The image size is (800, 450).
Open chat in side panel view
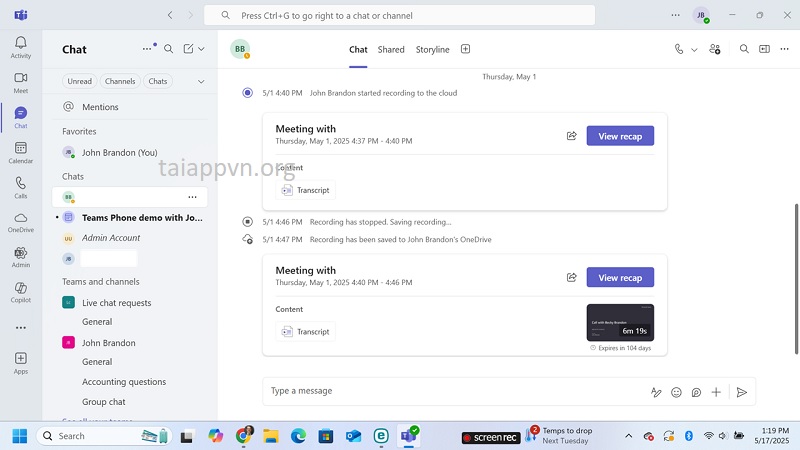pyautogui.click(x=764, y=49)
